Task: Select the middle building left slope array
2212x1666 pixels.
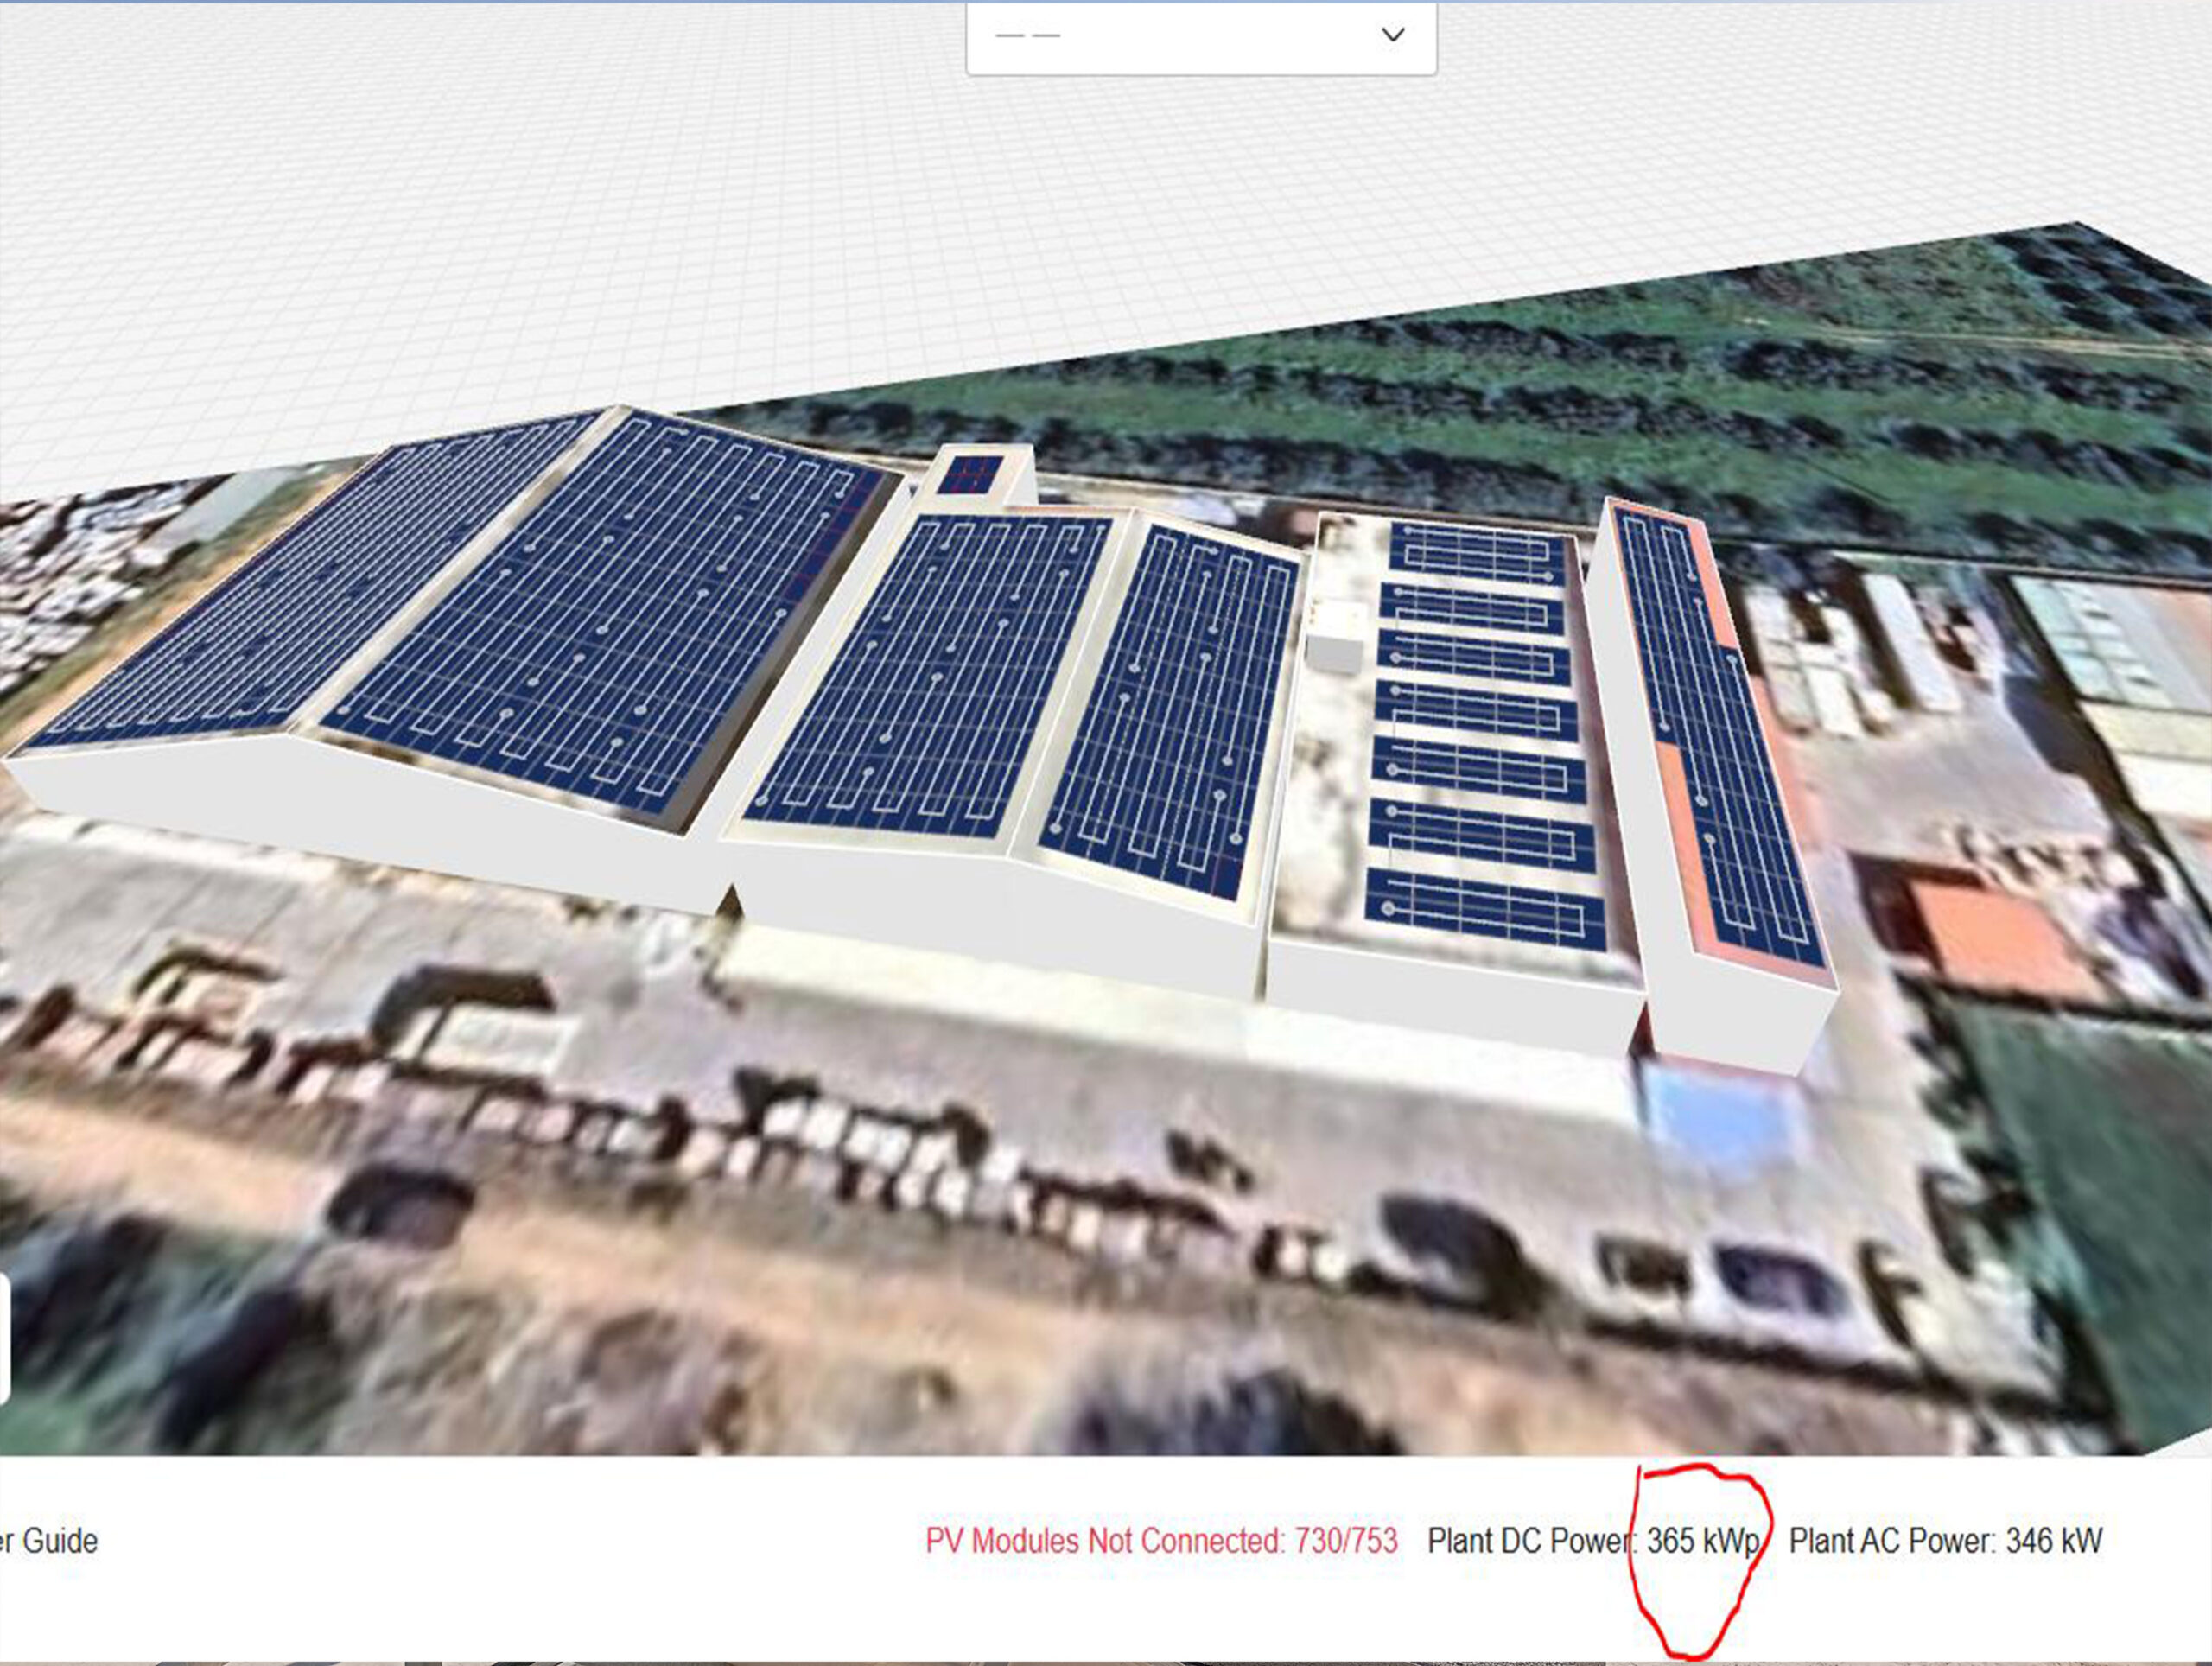Action: (925, 675)
